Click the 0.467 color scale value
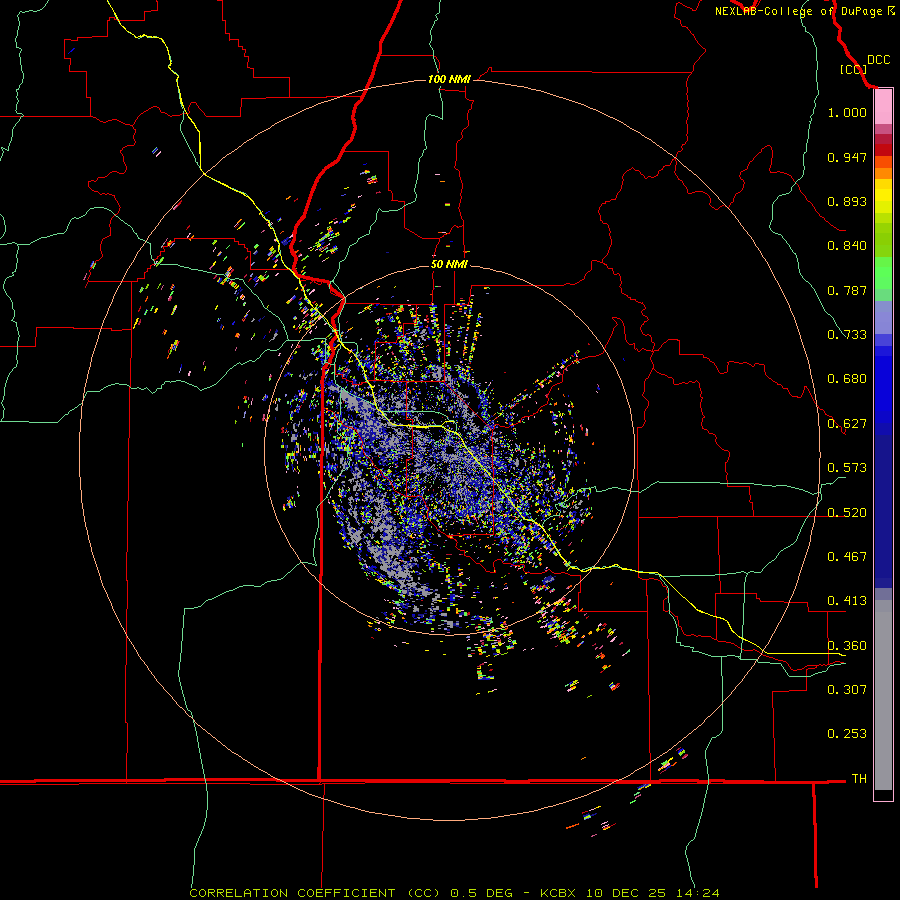 click(847, 557)
